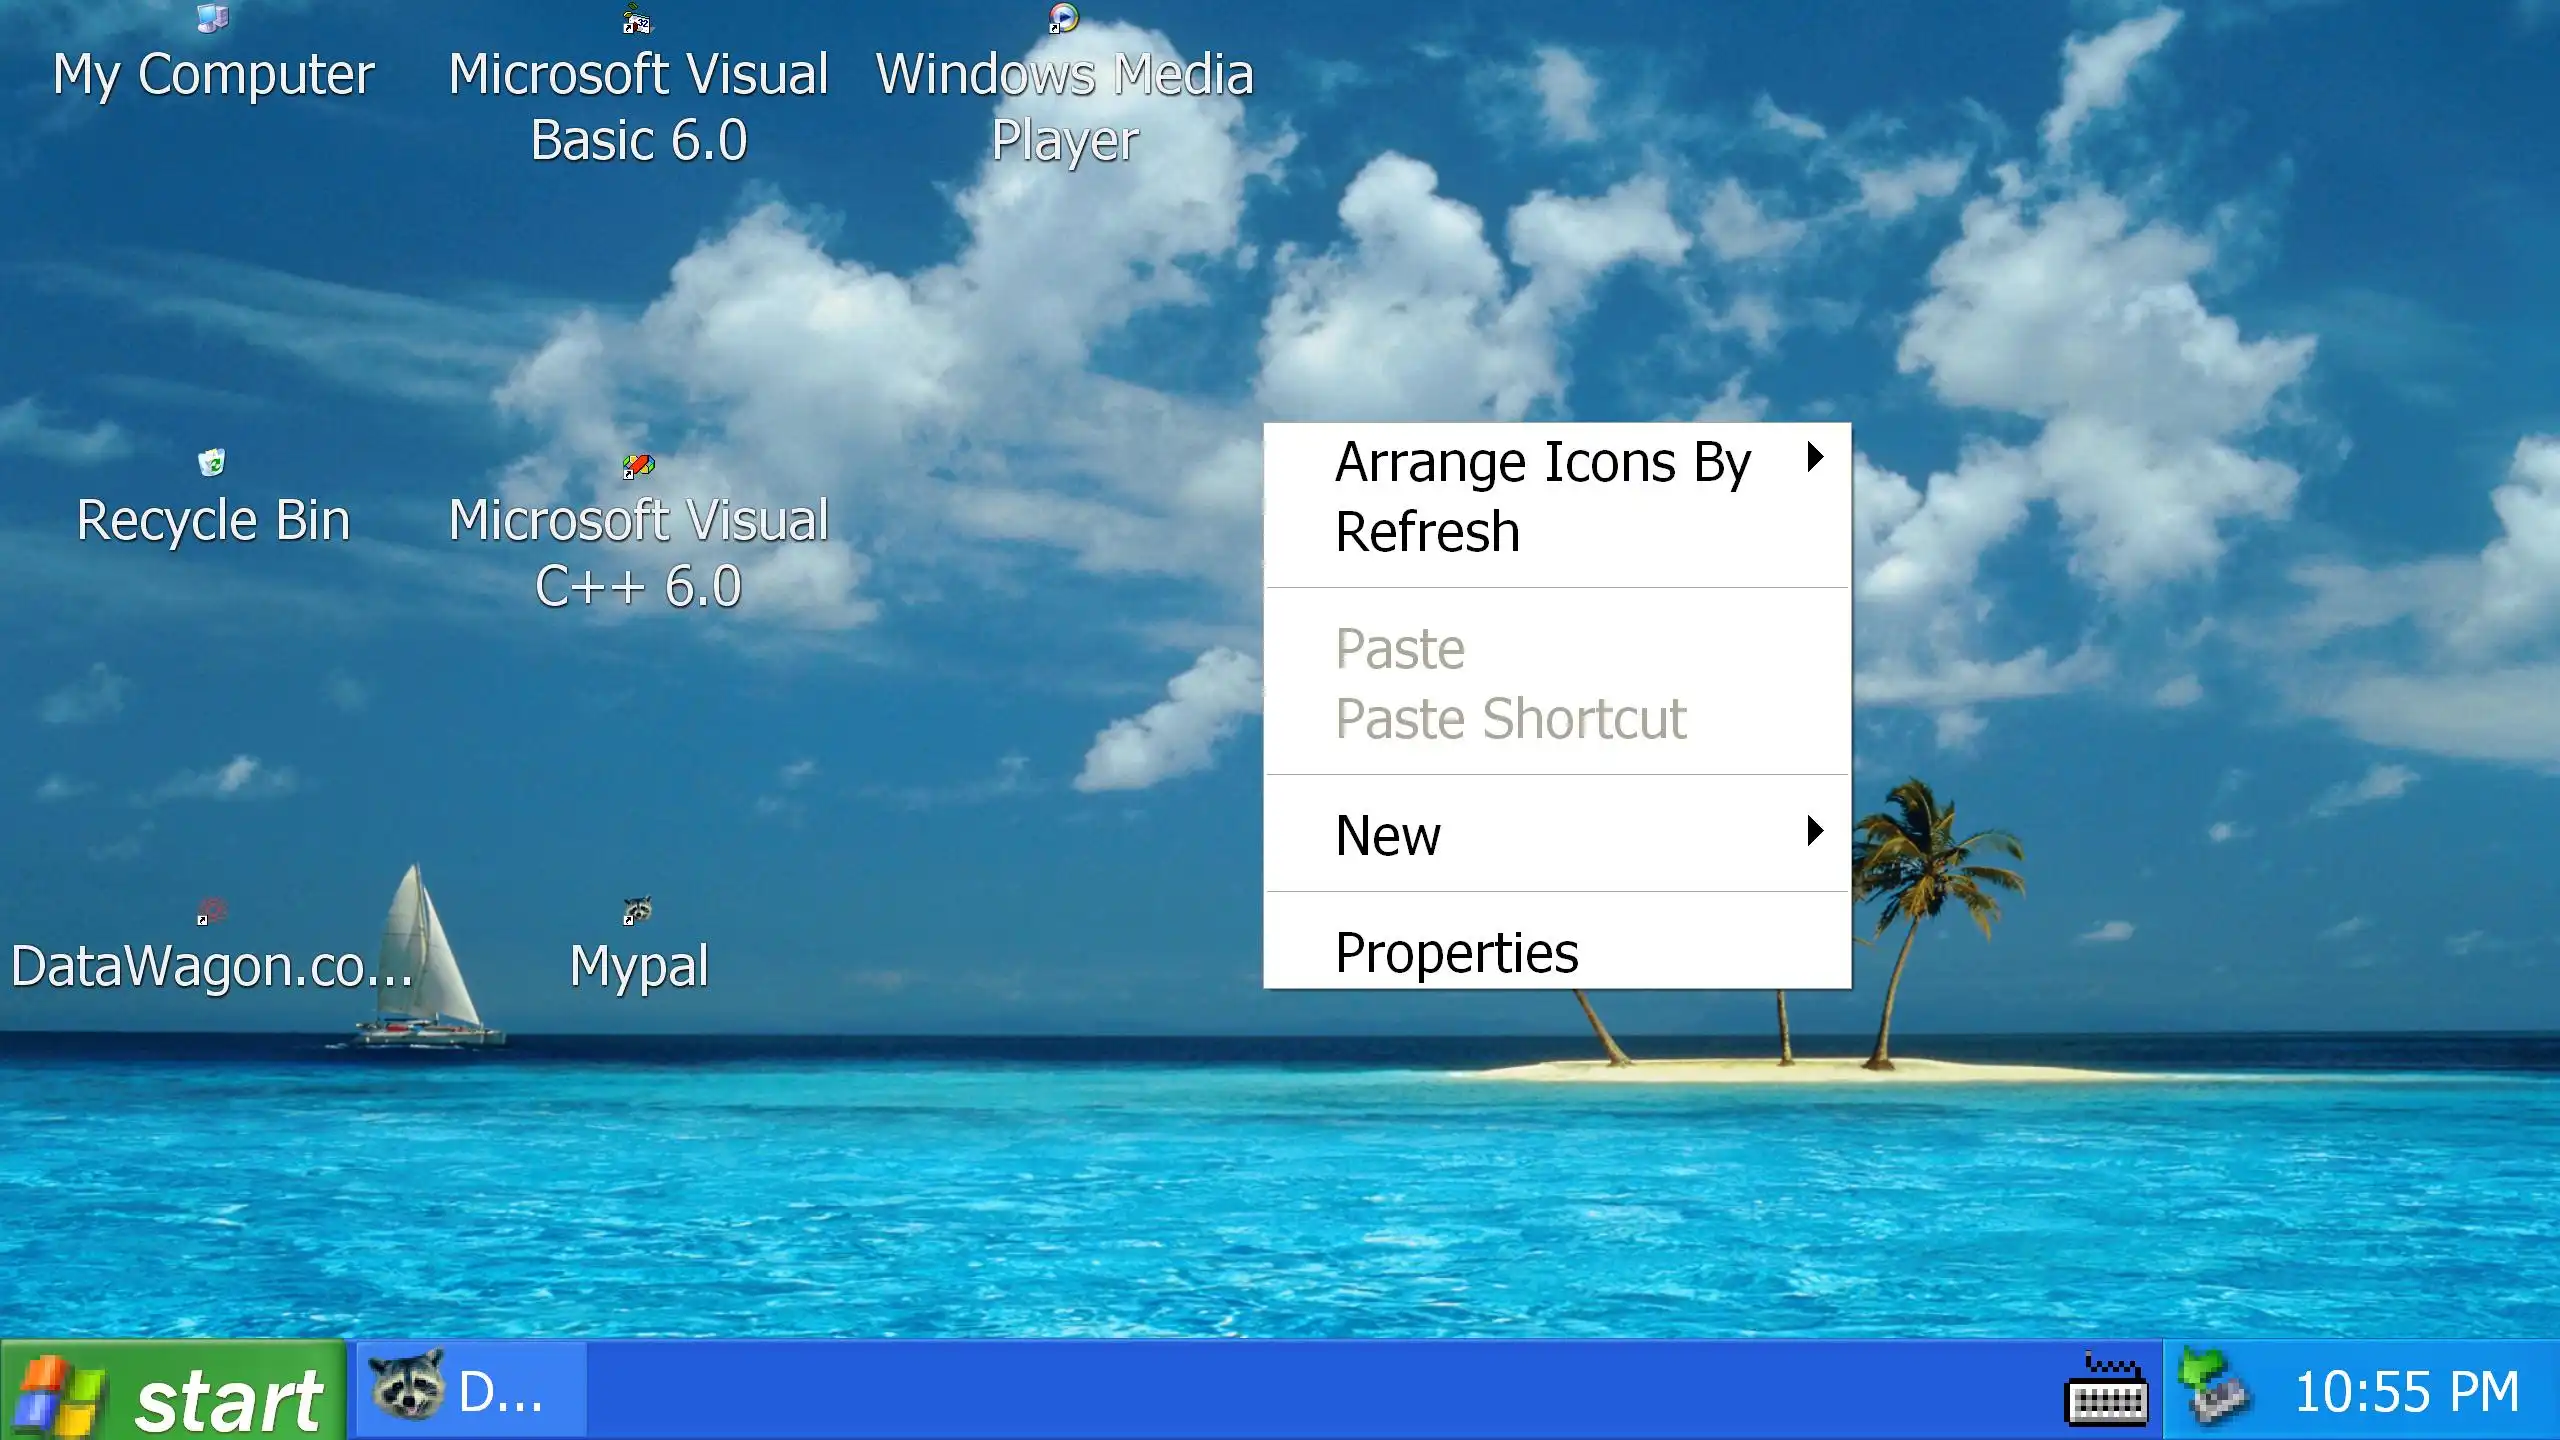Screen dimensions: 2560x1440
Task: Click the Arrange Icons By menu entry
Action: (x=1542, y=463)
